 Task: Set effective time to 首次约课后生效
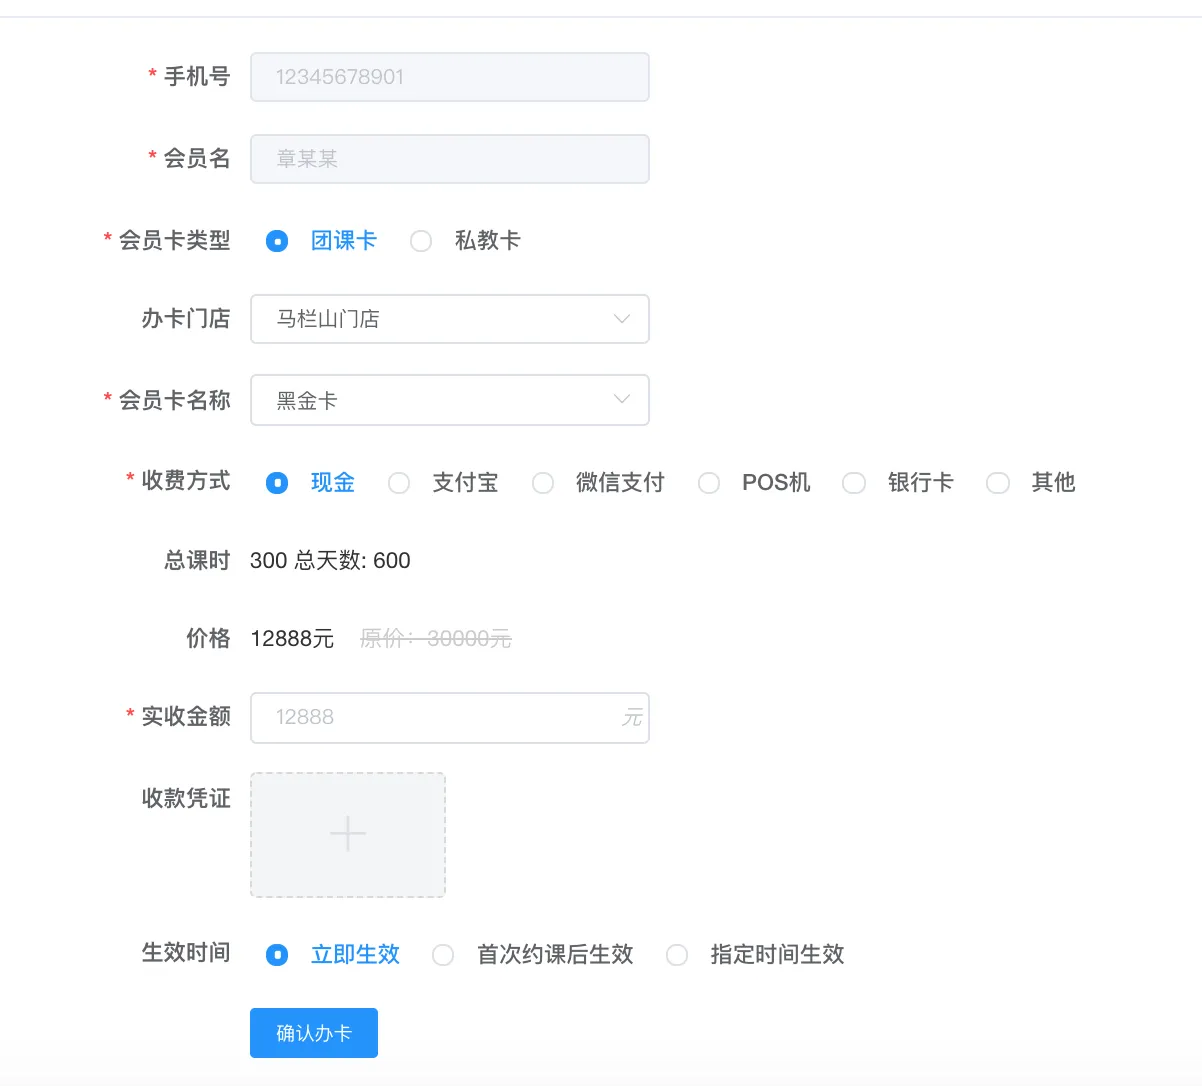click(x=443, y=955)
